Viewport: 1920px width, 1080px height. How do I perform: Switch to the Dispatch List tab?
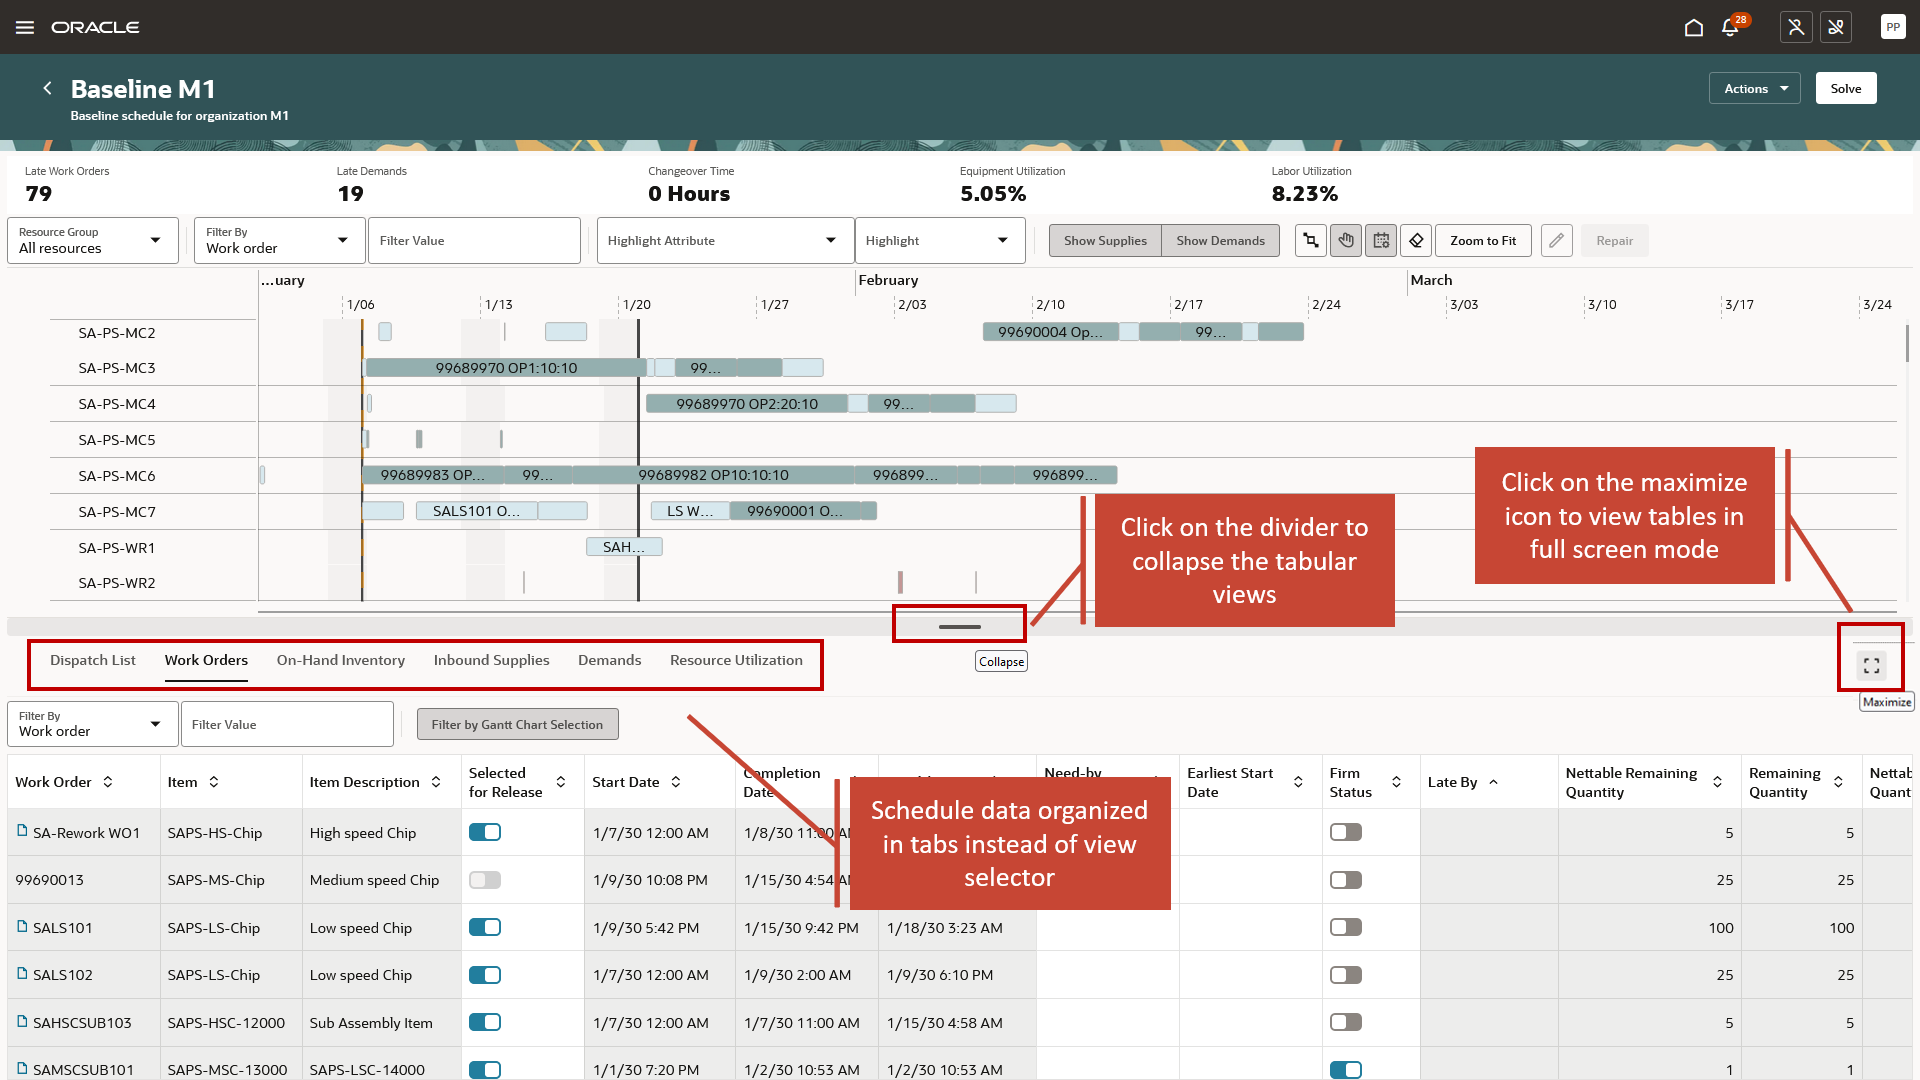[x=93, y=660]
